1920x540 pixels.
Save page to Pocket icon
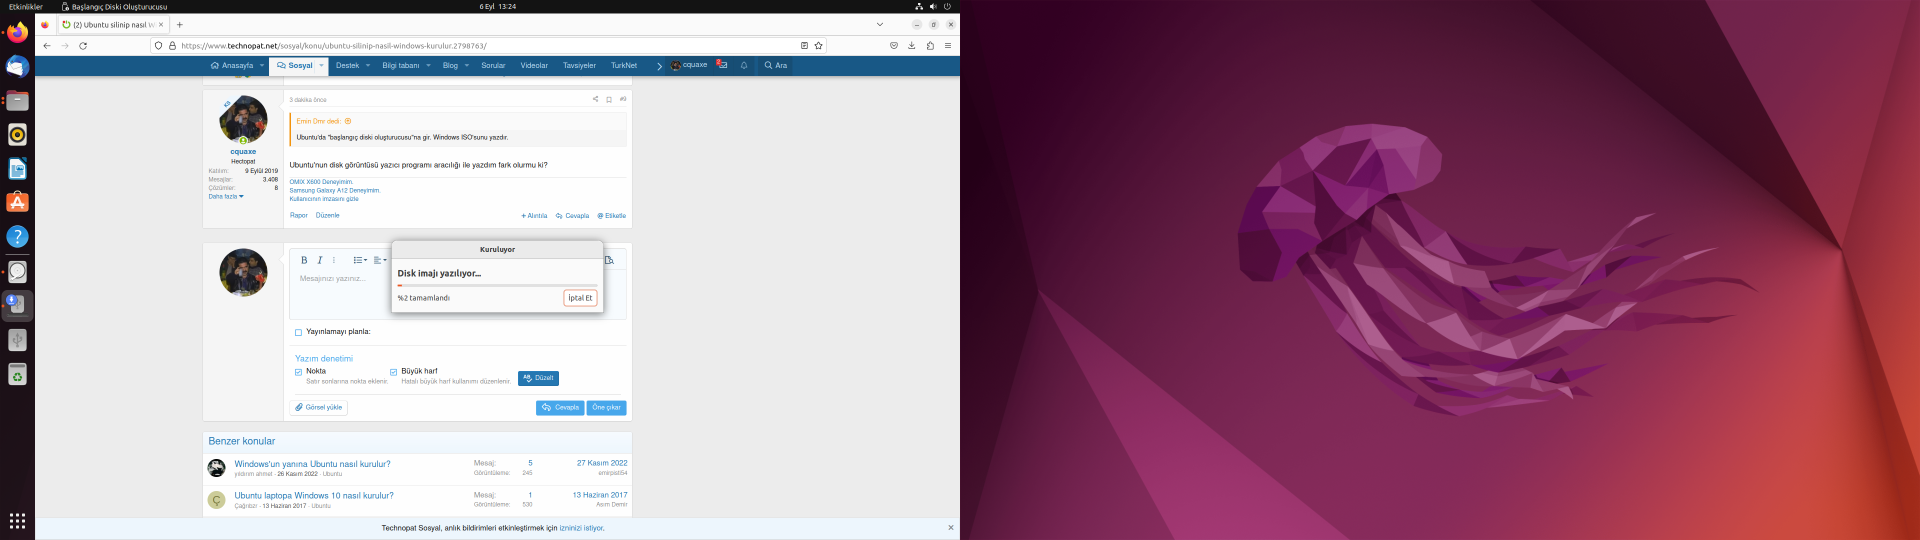point(894,45)
